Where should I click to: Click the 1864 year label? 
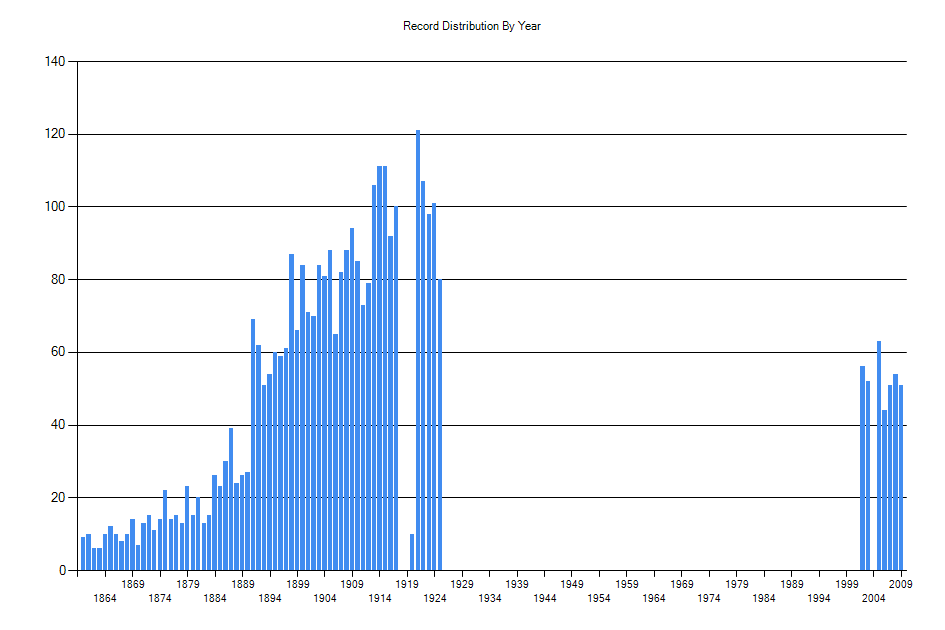coord(105,598)
